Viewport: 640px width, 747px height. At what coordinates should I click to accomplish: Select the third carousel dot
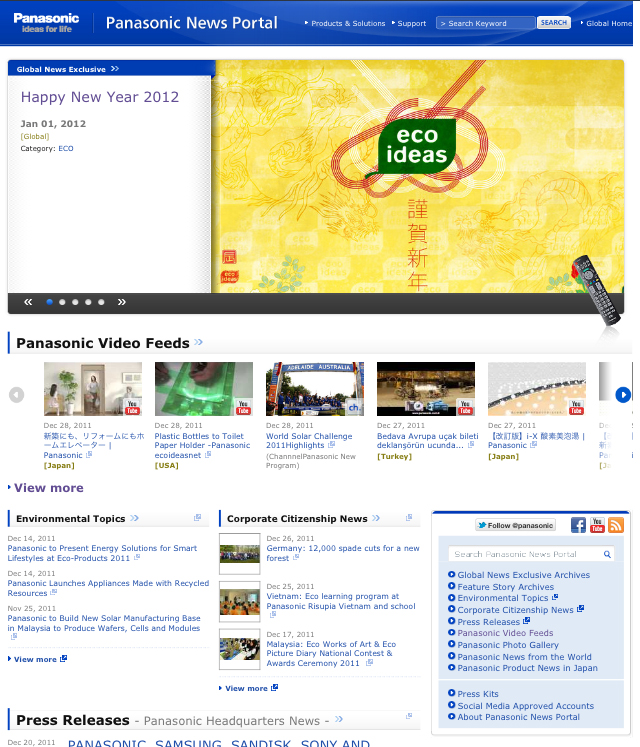click(75, 302)
